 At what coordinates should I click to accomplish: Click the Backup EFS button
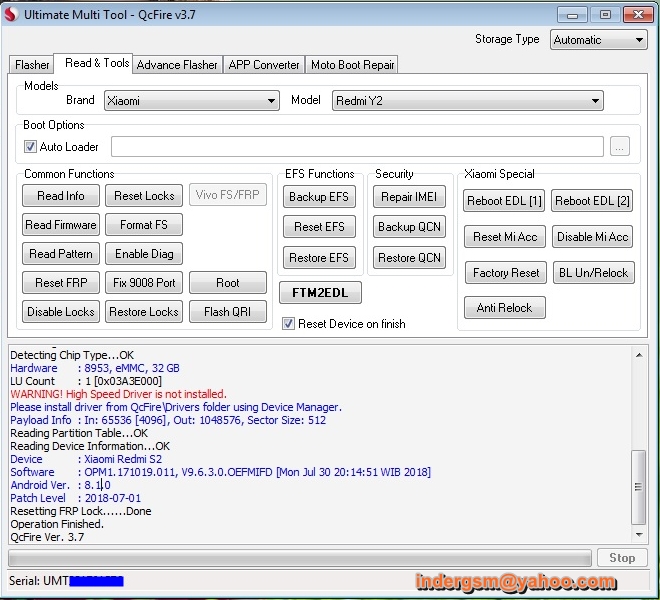pyautogui.click(x=319, y=197)
